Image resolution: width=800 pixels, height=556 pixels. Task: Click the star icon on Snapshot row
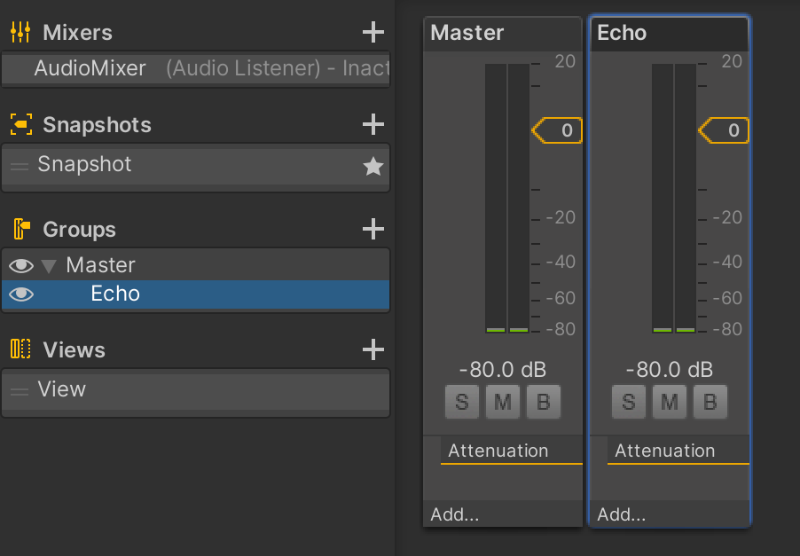point(373,166)
